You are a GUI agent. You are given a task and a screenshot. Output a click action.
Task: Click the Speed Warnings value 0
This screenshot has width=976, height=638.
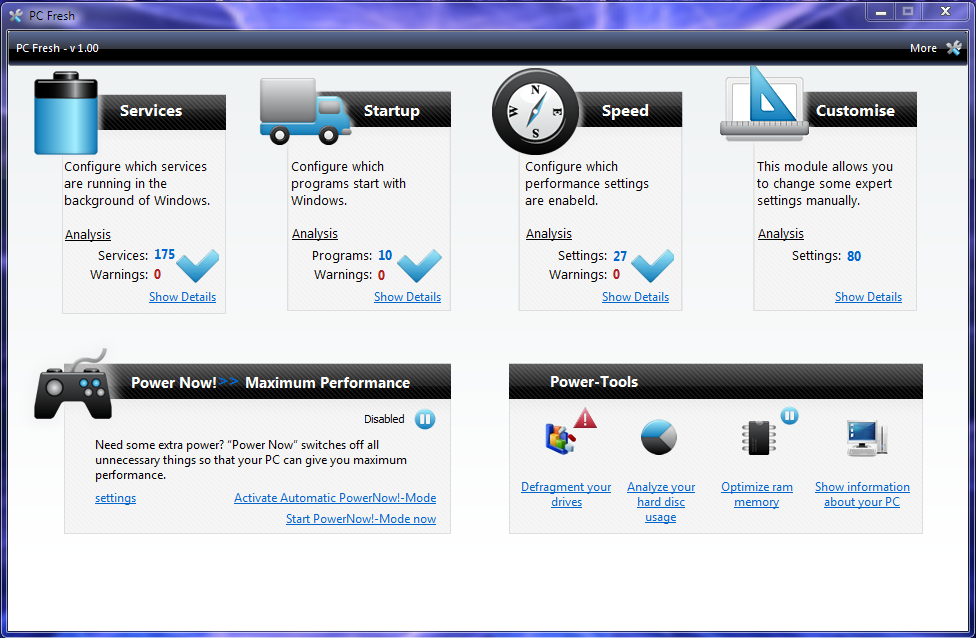tap(616, 274)
